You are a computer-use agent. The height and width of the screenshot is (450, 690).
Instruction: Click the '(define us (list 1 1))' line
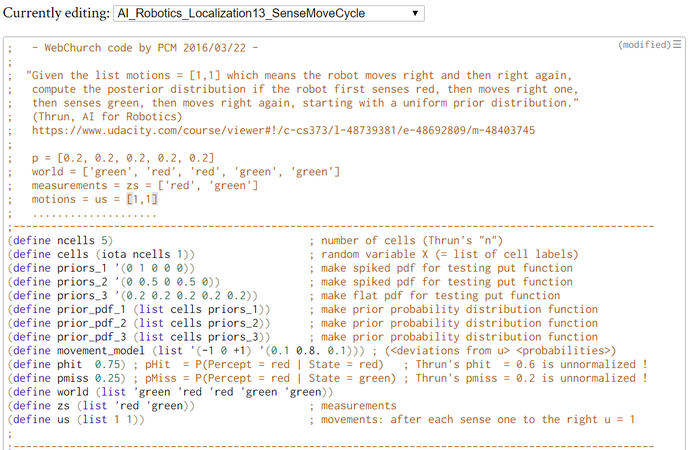(76, 419)
